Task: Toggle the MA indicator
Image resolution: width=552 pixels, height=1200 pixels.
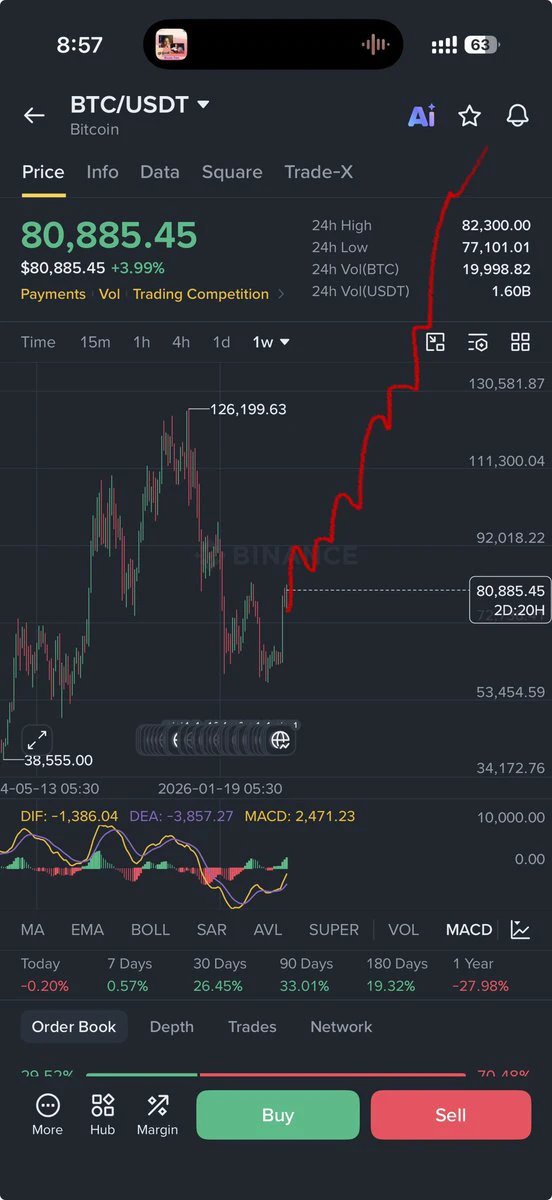Action: coord(32,929)
